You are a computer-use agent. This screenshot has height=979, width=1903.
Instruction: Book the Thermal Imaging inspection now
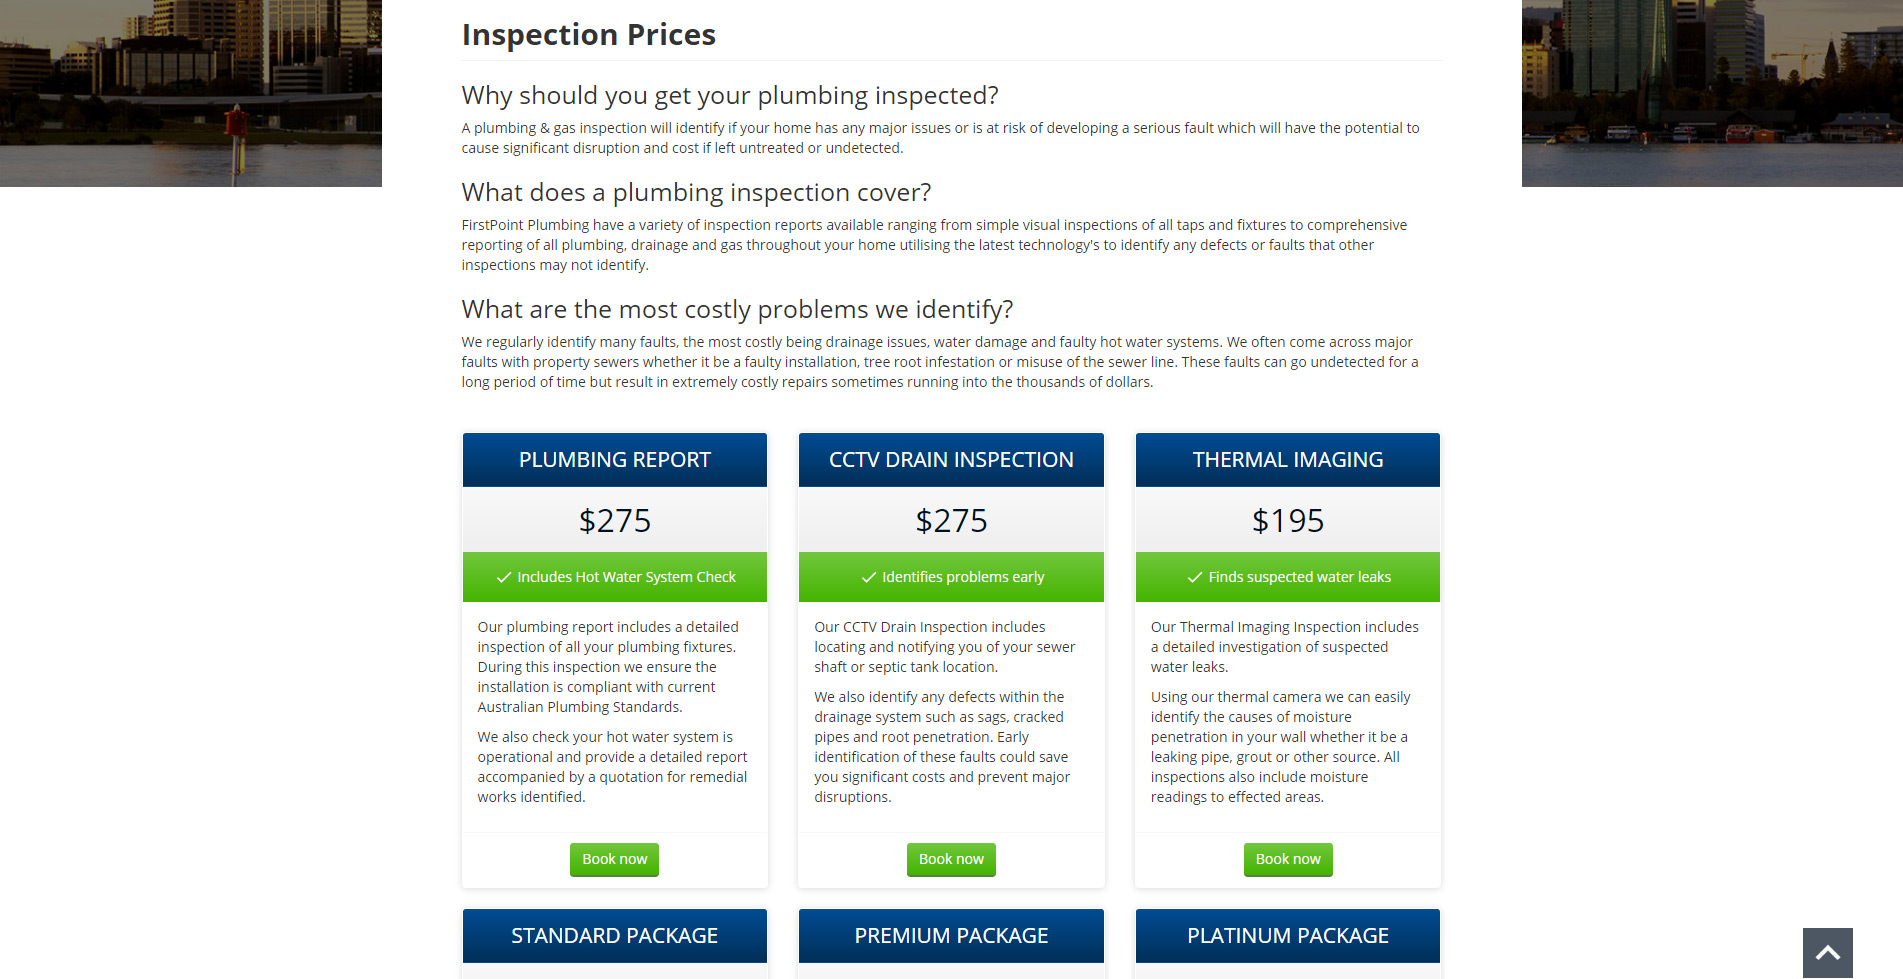pos(1287,860)
